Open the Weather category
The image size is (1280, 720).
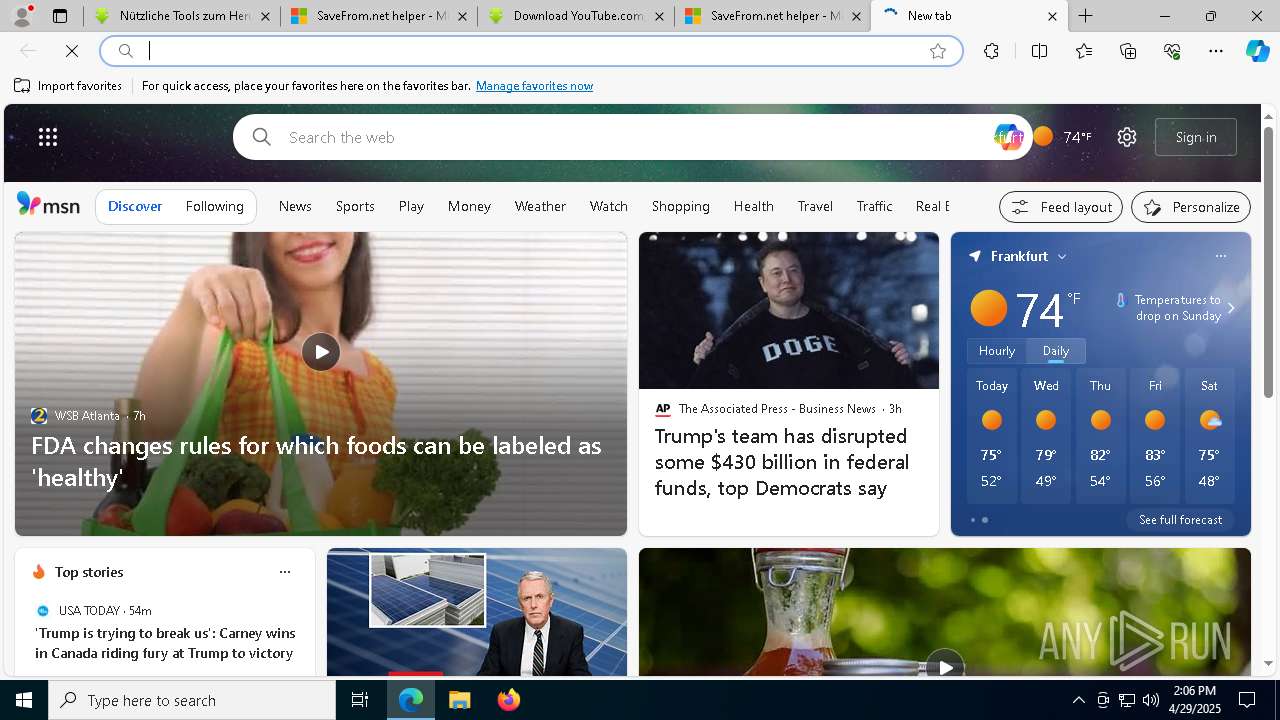point(540,206)
